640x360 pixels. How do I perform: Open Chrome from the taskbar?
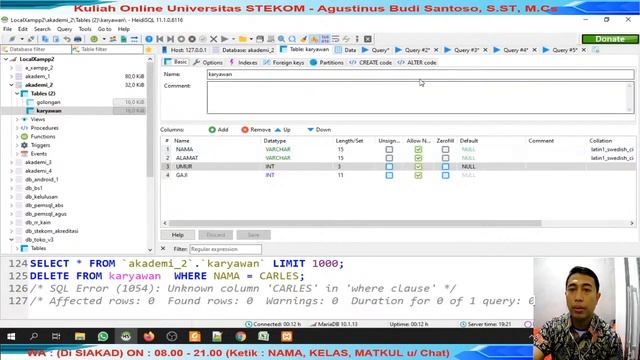[240, 336]
